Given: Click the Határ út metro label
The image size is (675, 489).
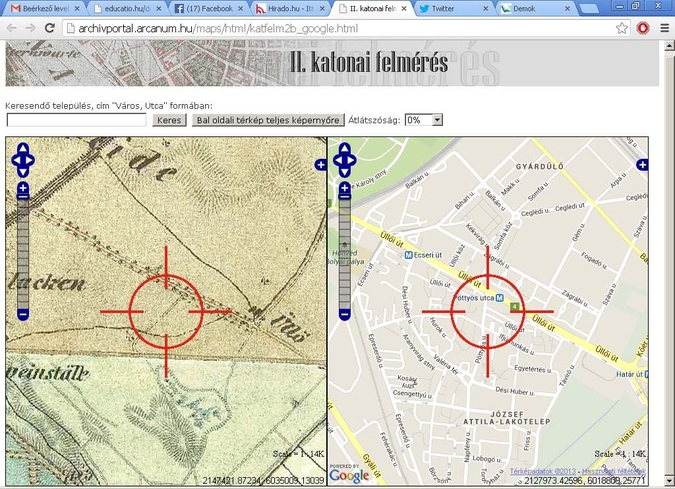Looking at the screenshot, I should pyautogui.click(x=629, y=374).
